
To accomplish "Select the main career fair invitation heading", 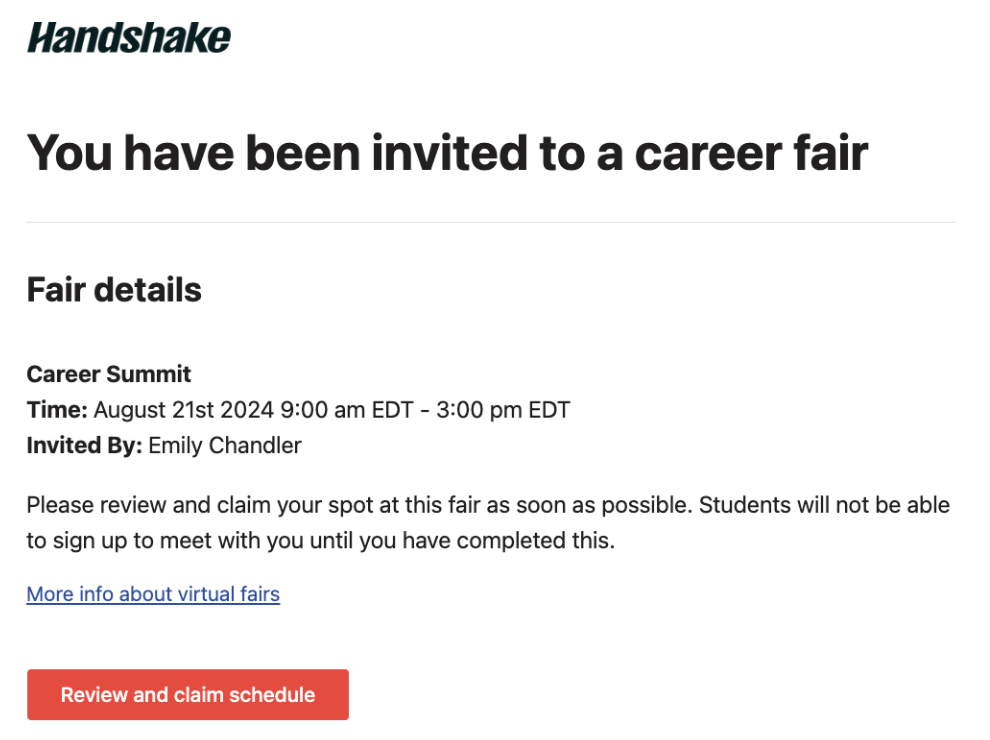I will (447, 153).
